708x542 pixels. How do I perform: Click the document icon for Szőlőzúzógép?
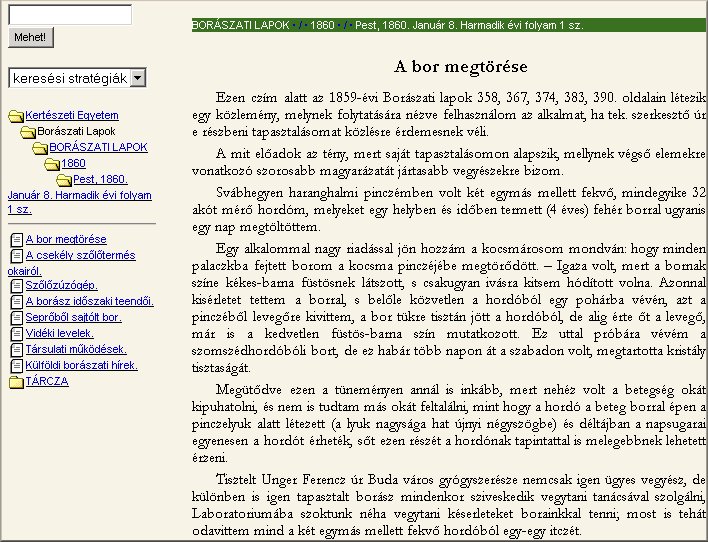pyautogui.click(x=17, y=286)
